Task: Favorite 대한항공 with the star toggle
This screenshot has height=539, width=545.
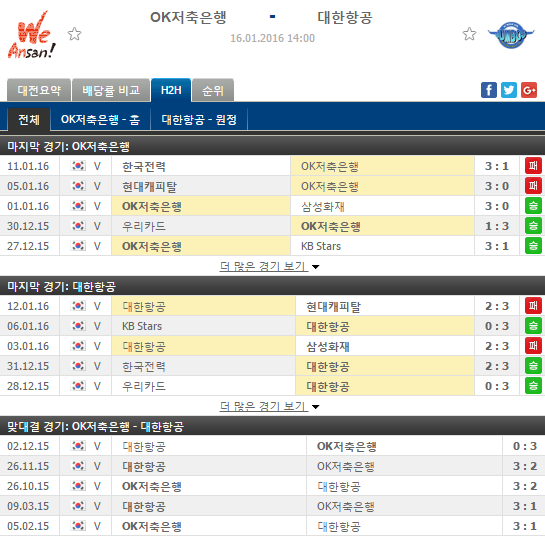Action: 469,34
